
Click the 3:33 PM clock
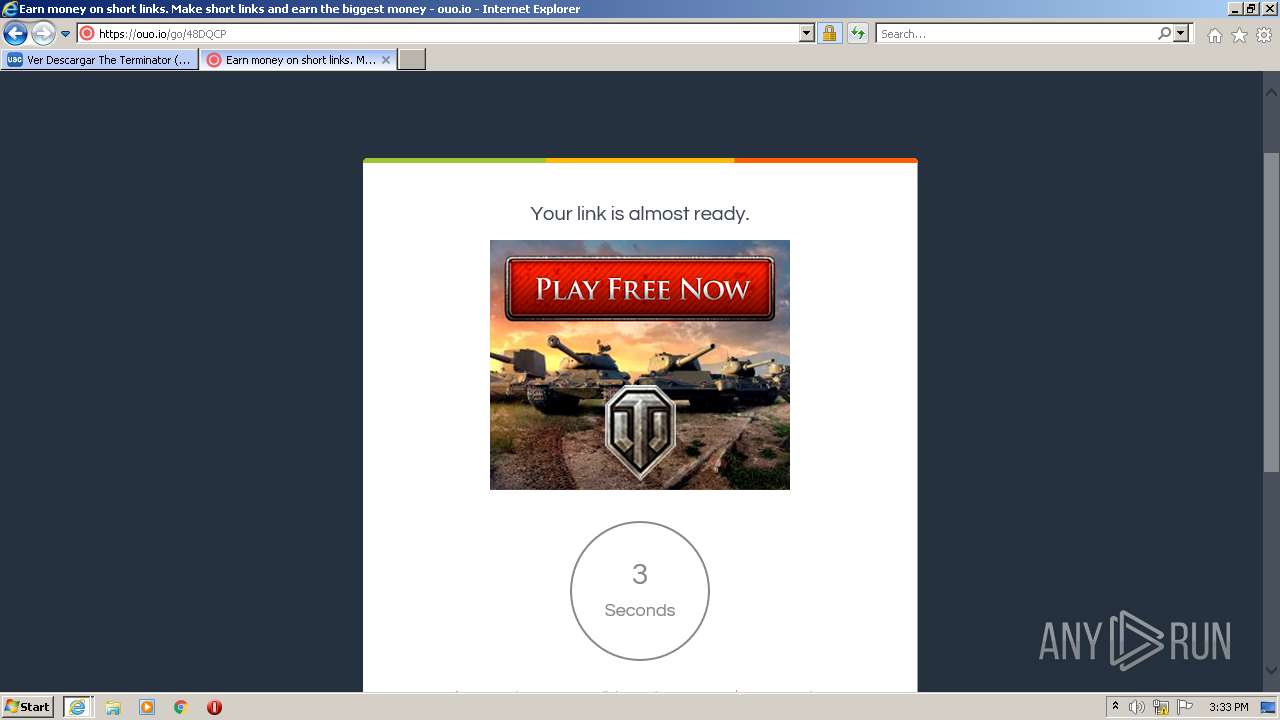[x=1229, y=707]
